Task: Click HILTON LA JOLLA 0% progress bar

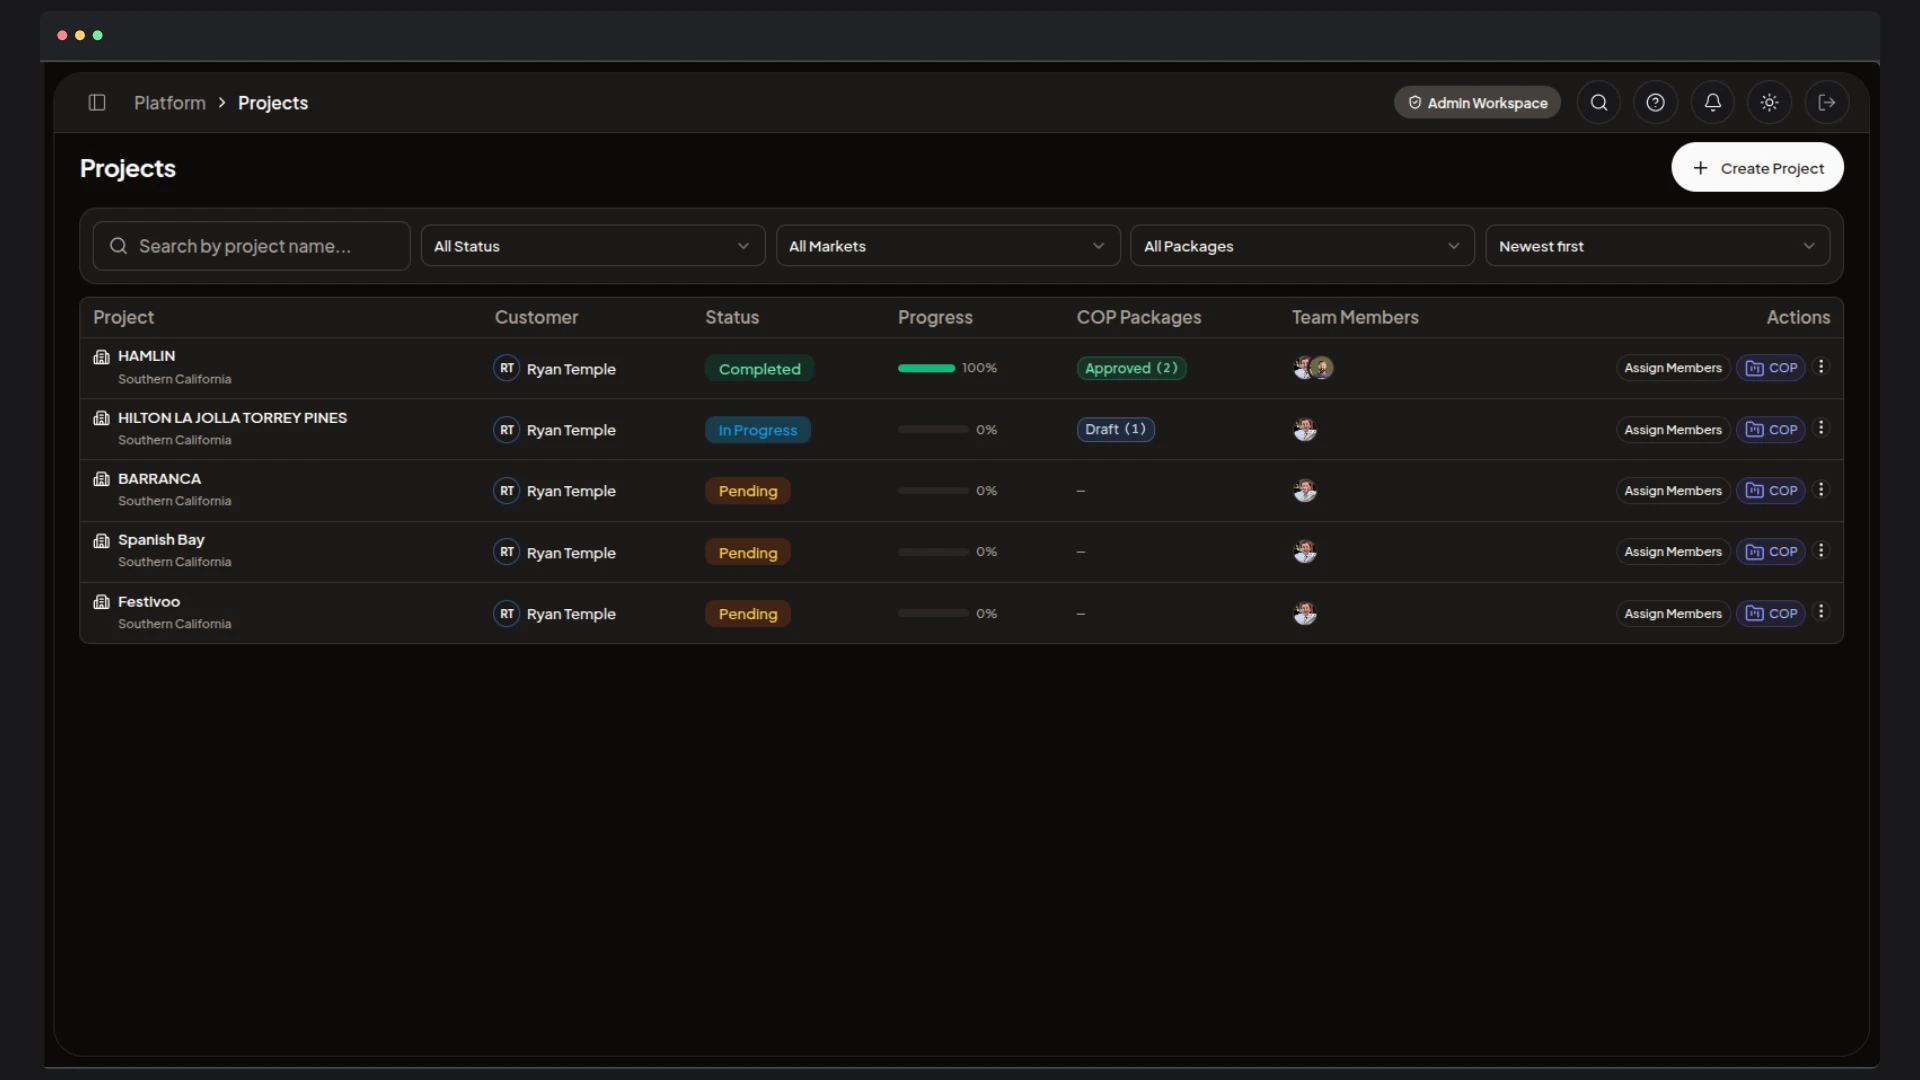Action: tap(933, 430)
